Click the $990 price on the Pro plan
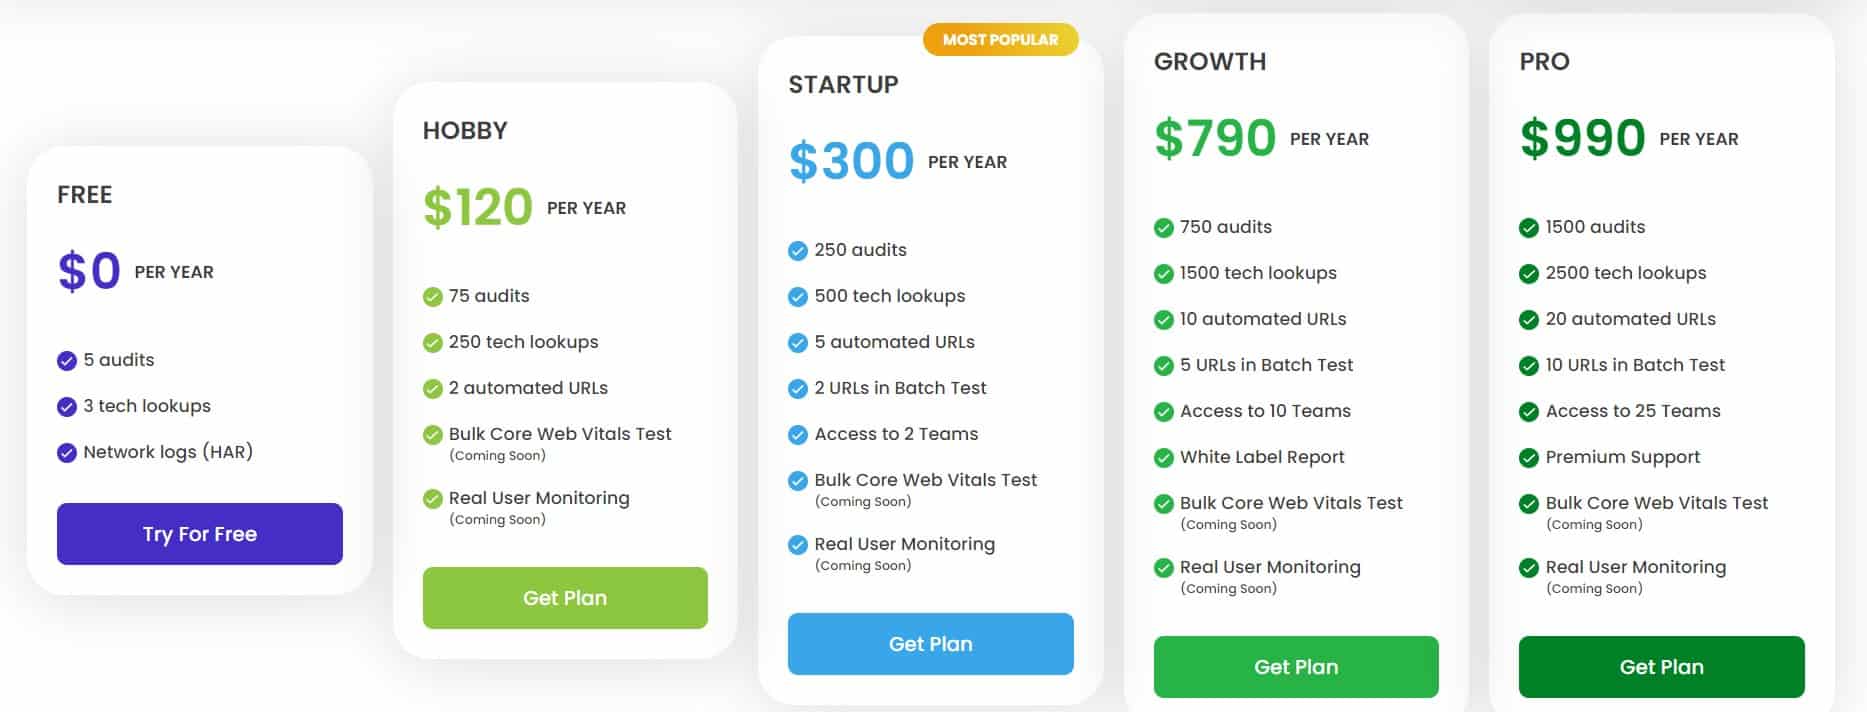The image size is (1867, 712). pos(1583,137)
